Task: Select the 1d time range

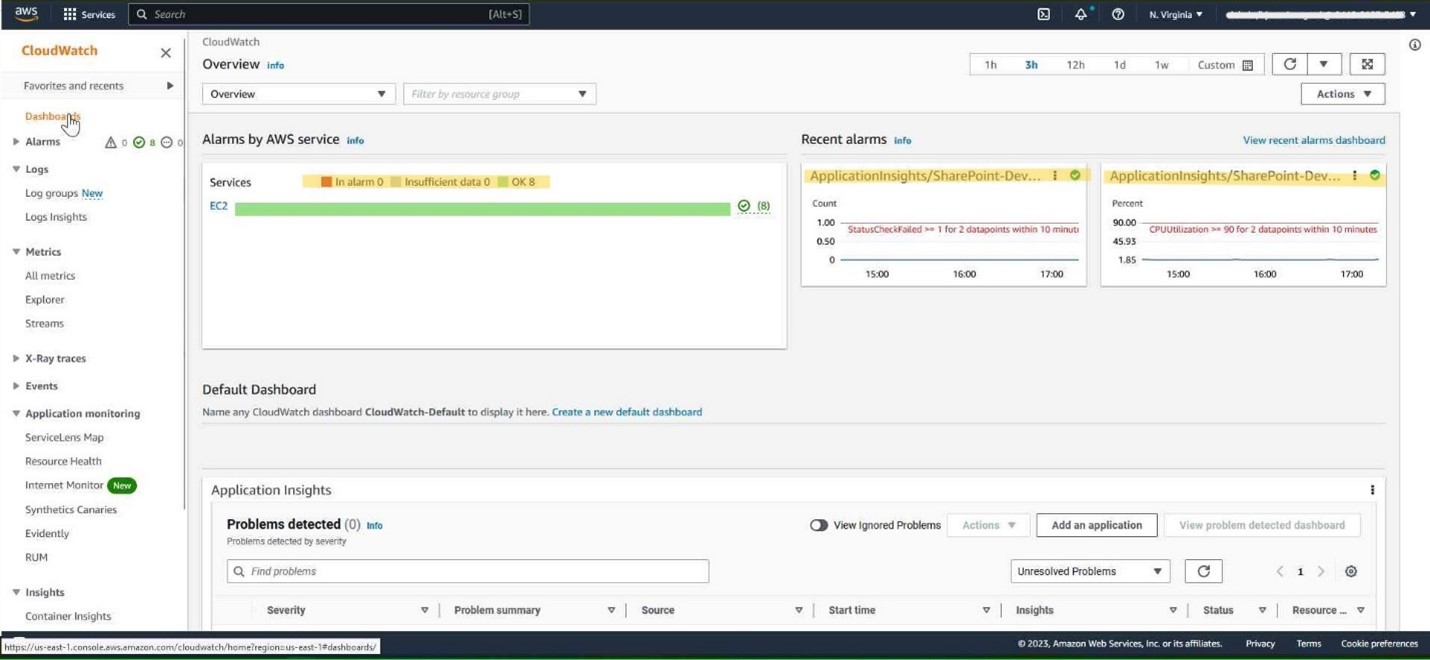Action: pos(1119,65)
